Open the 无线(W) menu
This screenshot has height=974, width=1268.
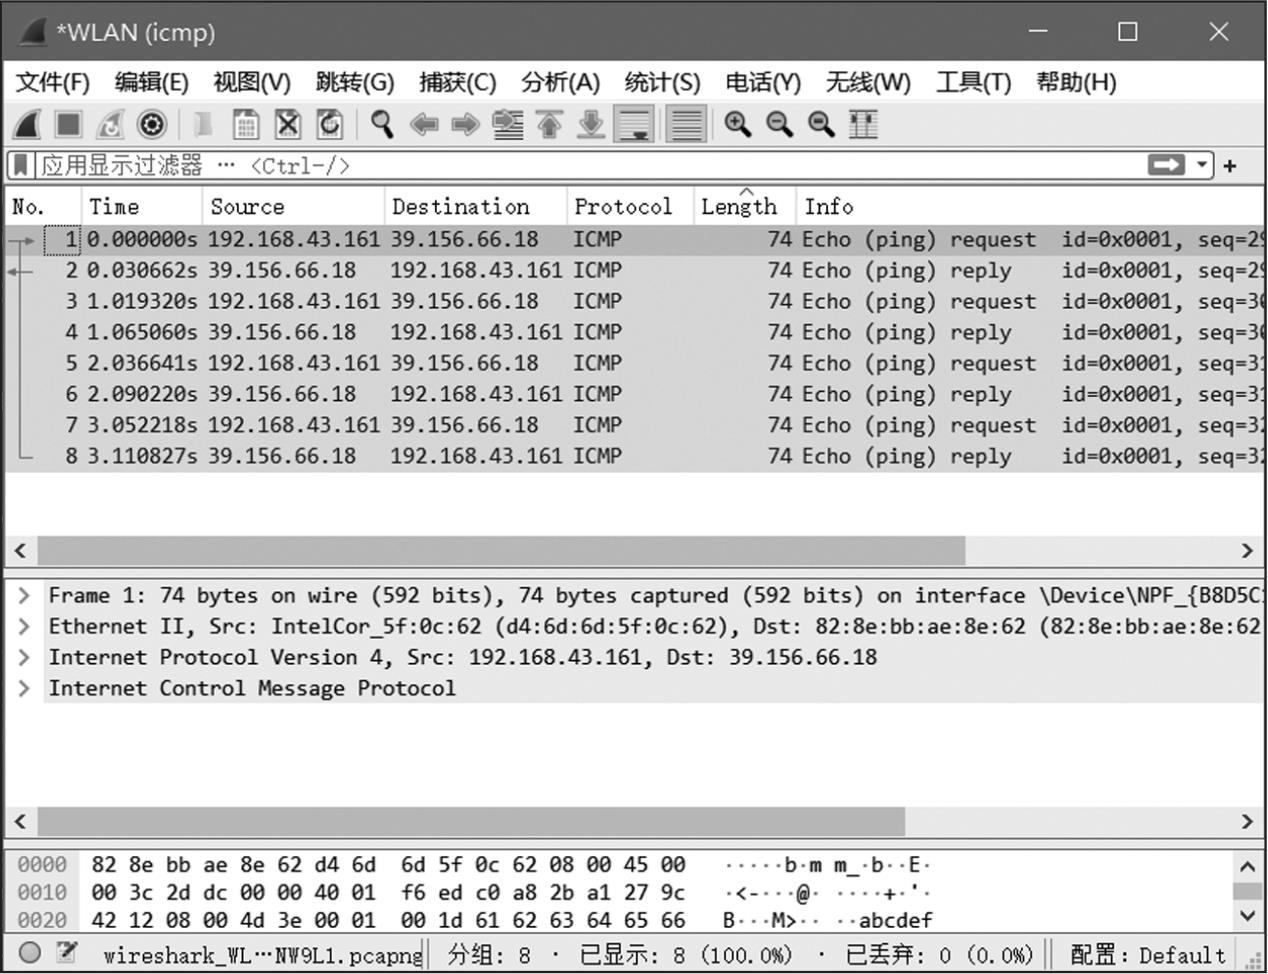868,82
